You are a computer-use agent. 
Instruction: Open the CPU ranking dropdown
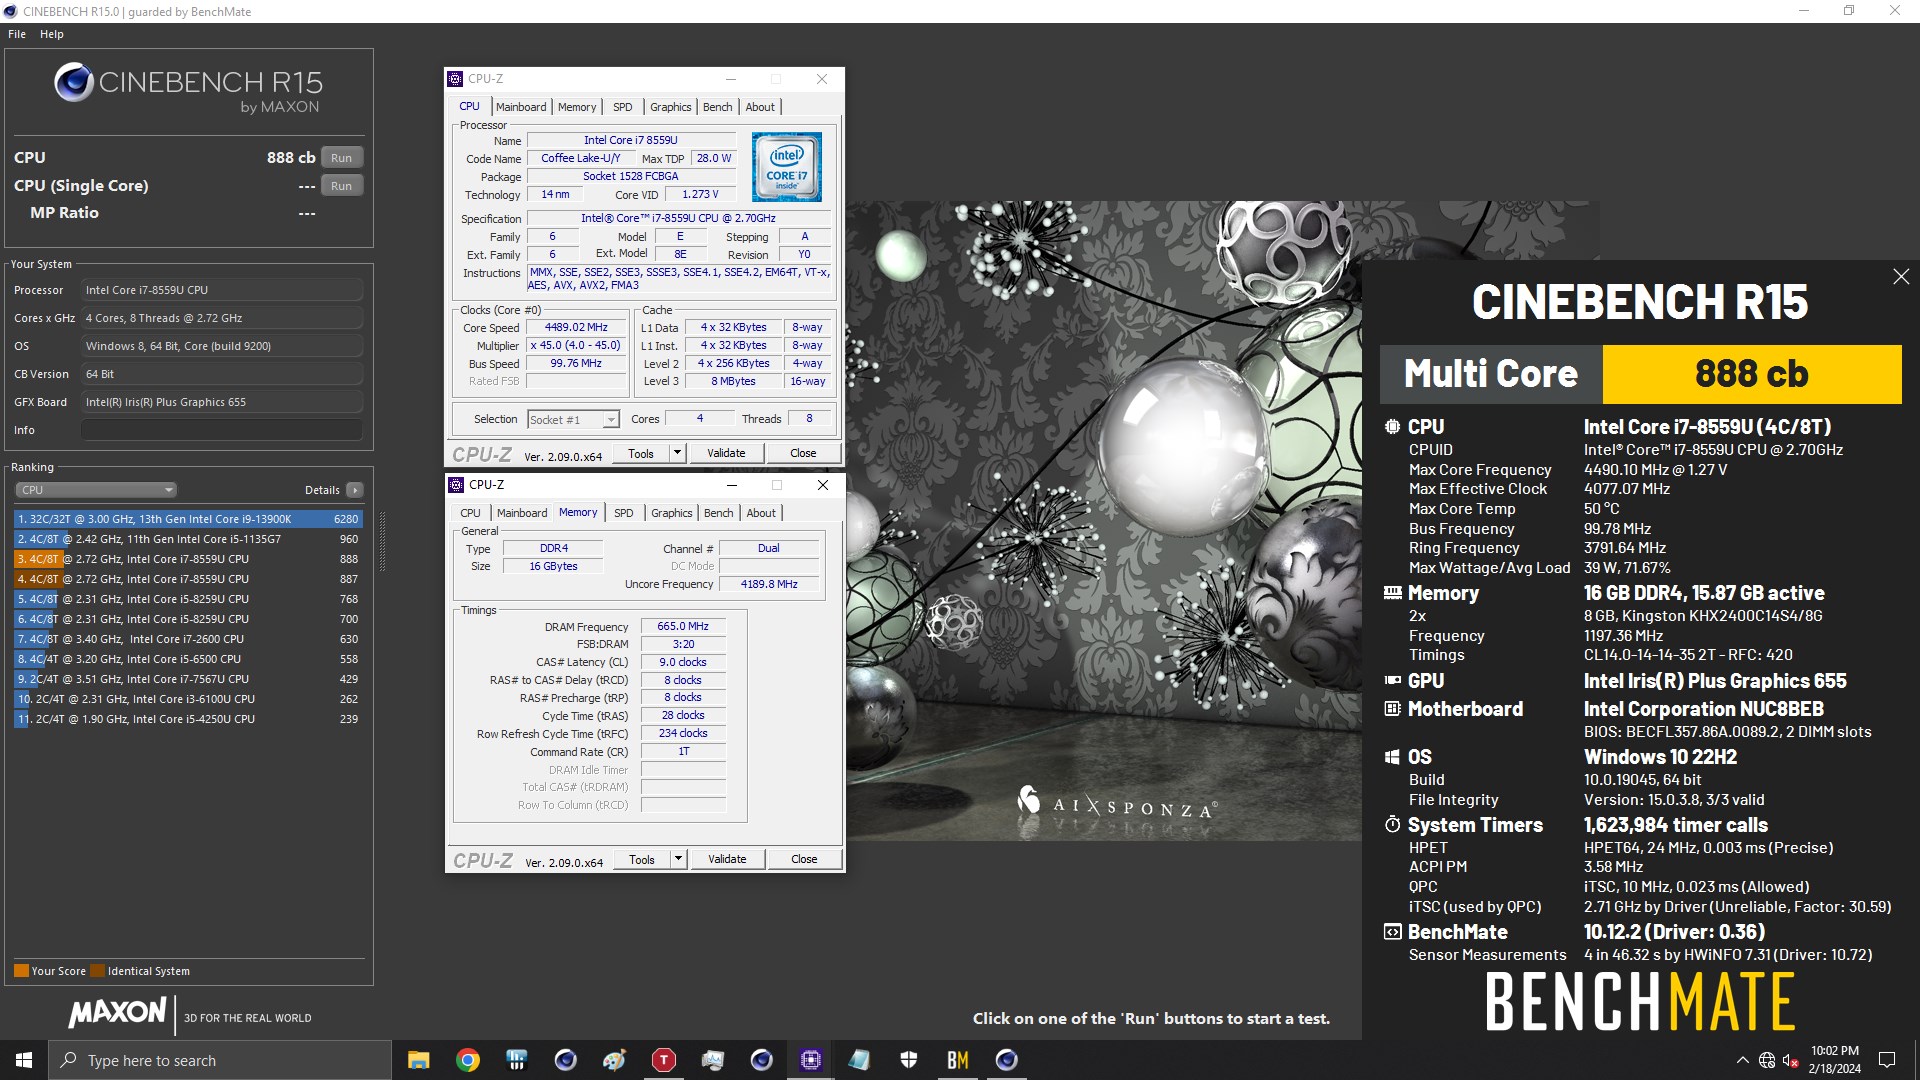pyautogui.click(x=96, y=490)
